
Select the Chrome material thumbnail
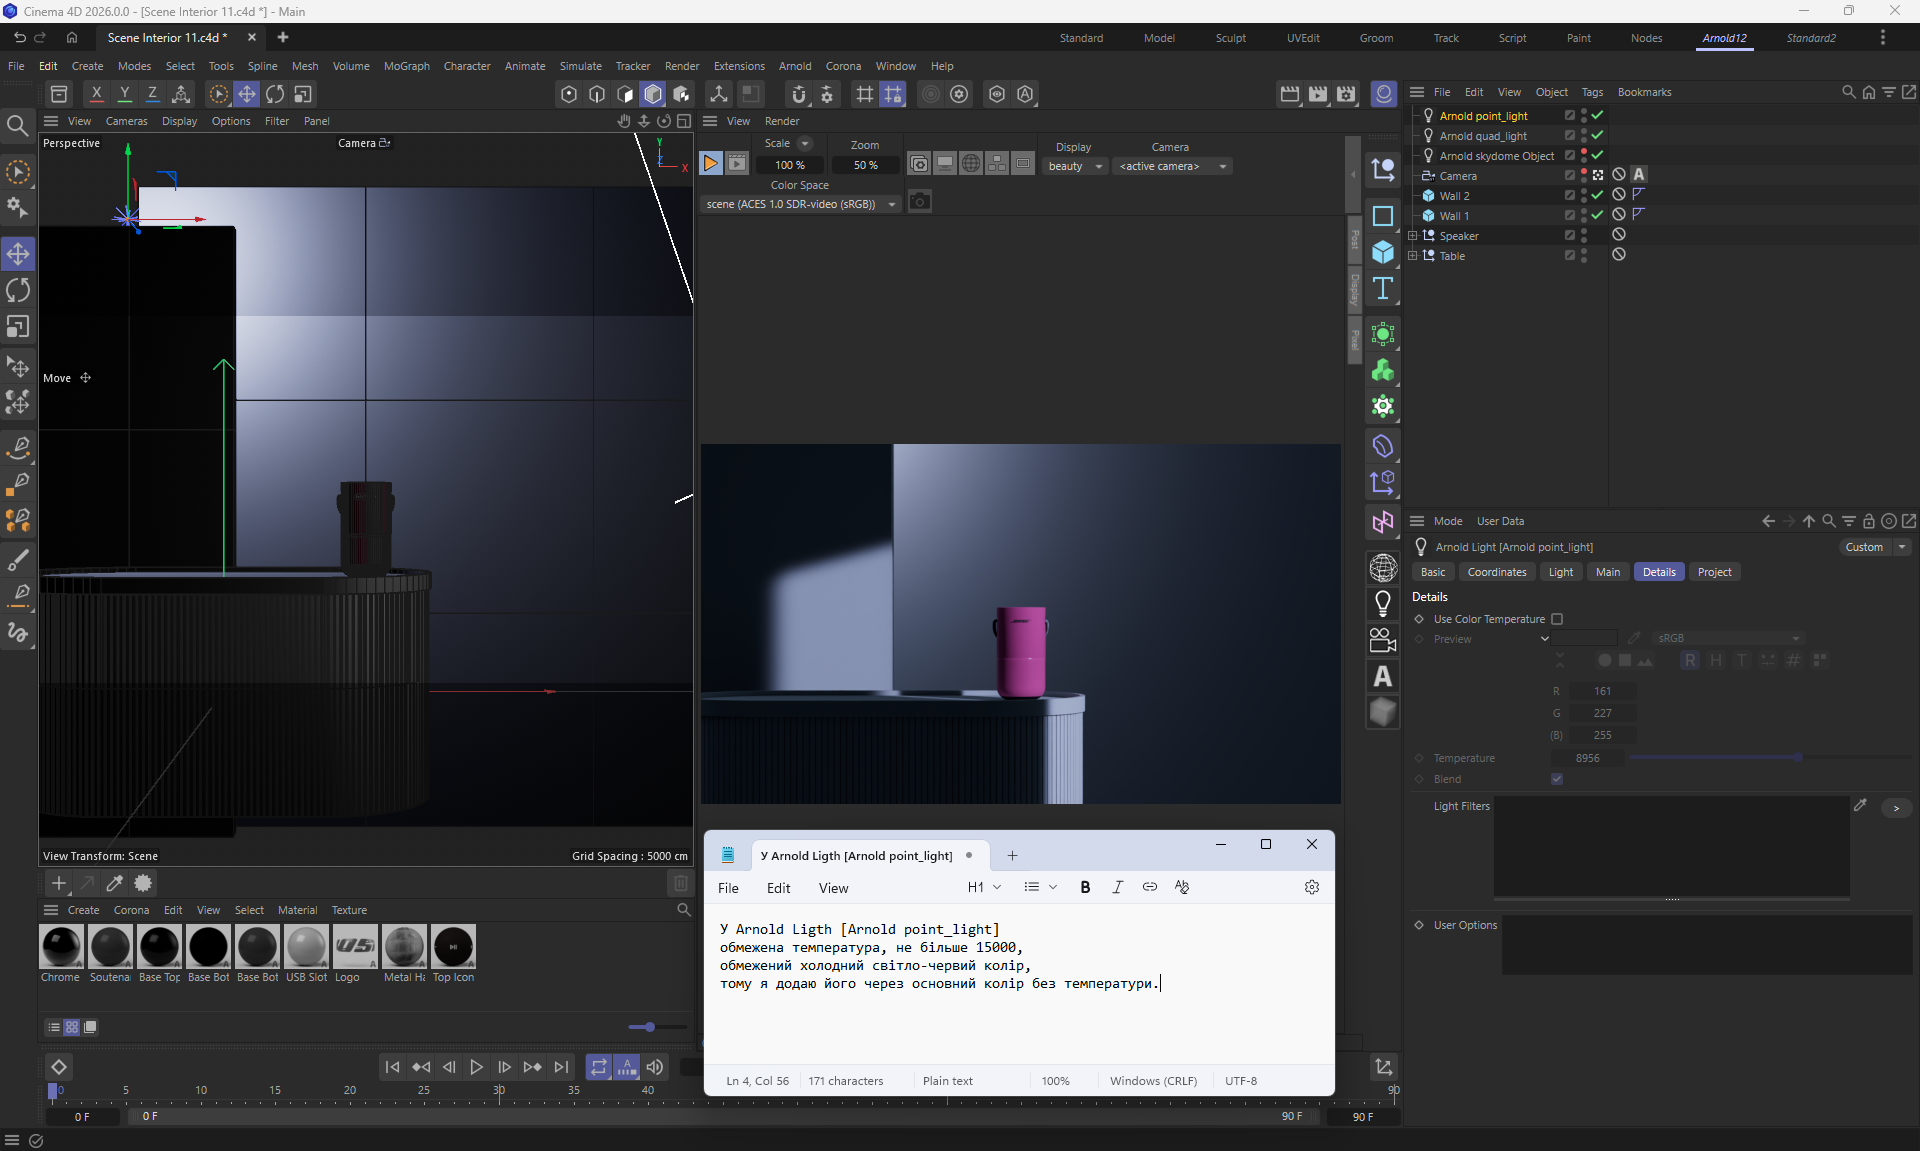61,946
